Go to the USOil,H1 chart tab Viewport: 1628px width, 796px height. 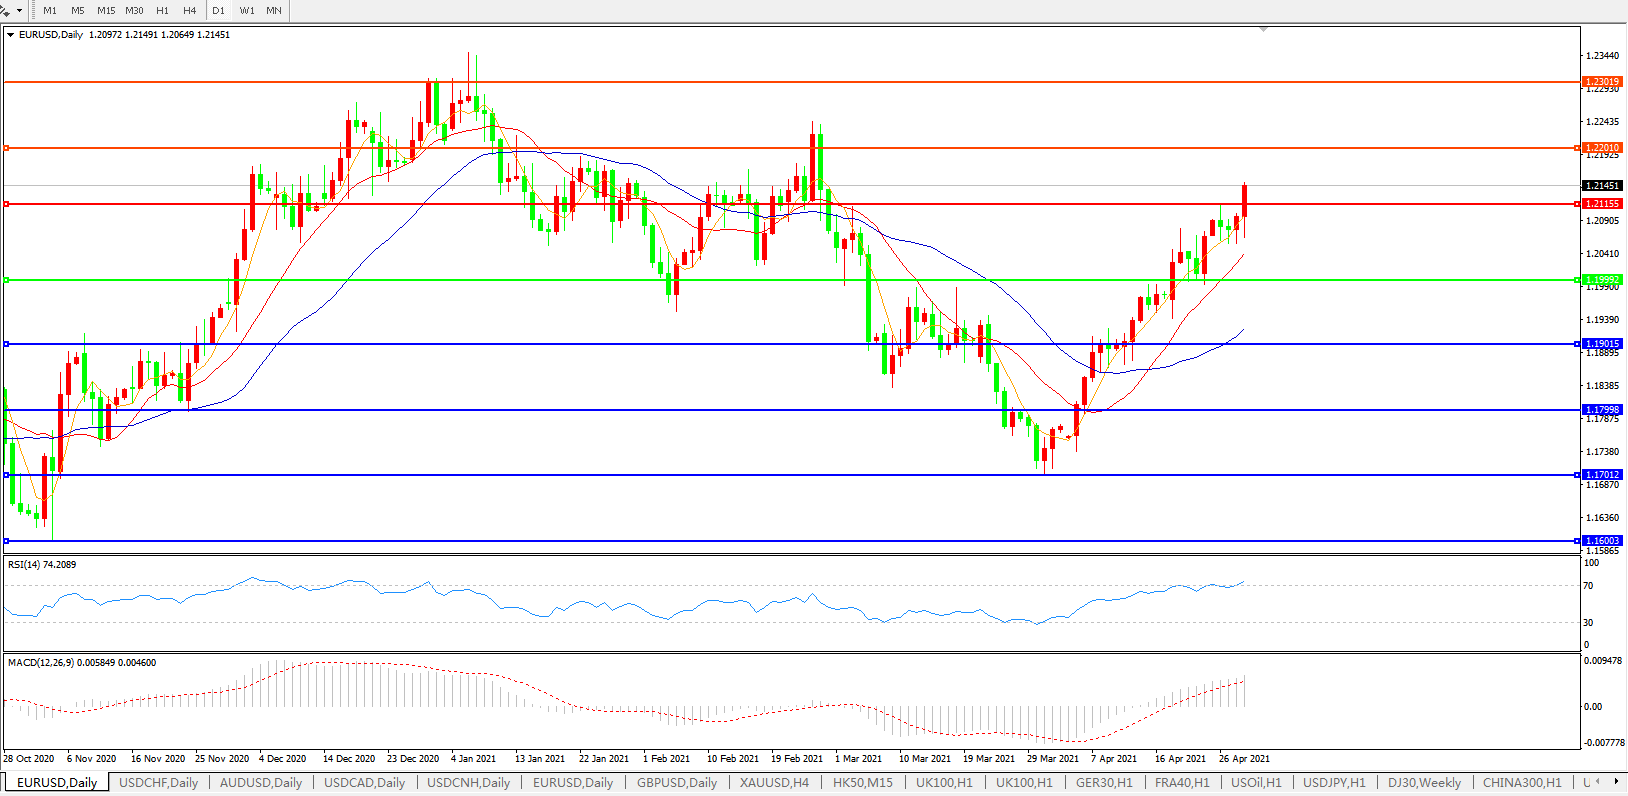click(1256, 783)
